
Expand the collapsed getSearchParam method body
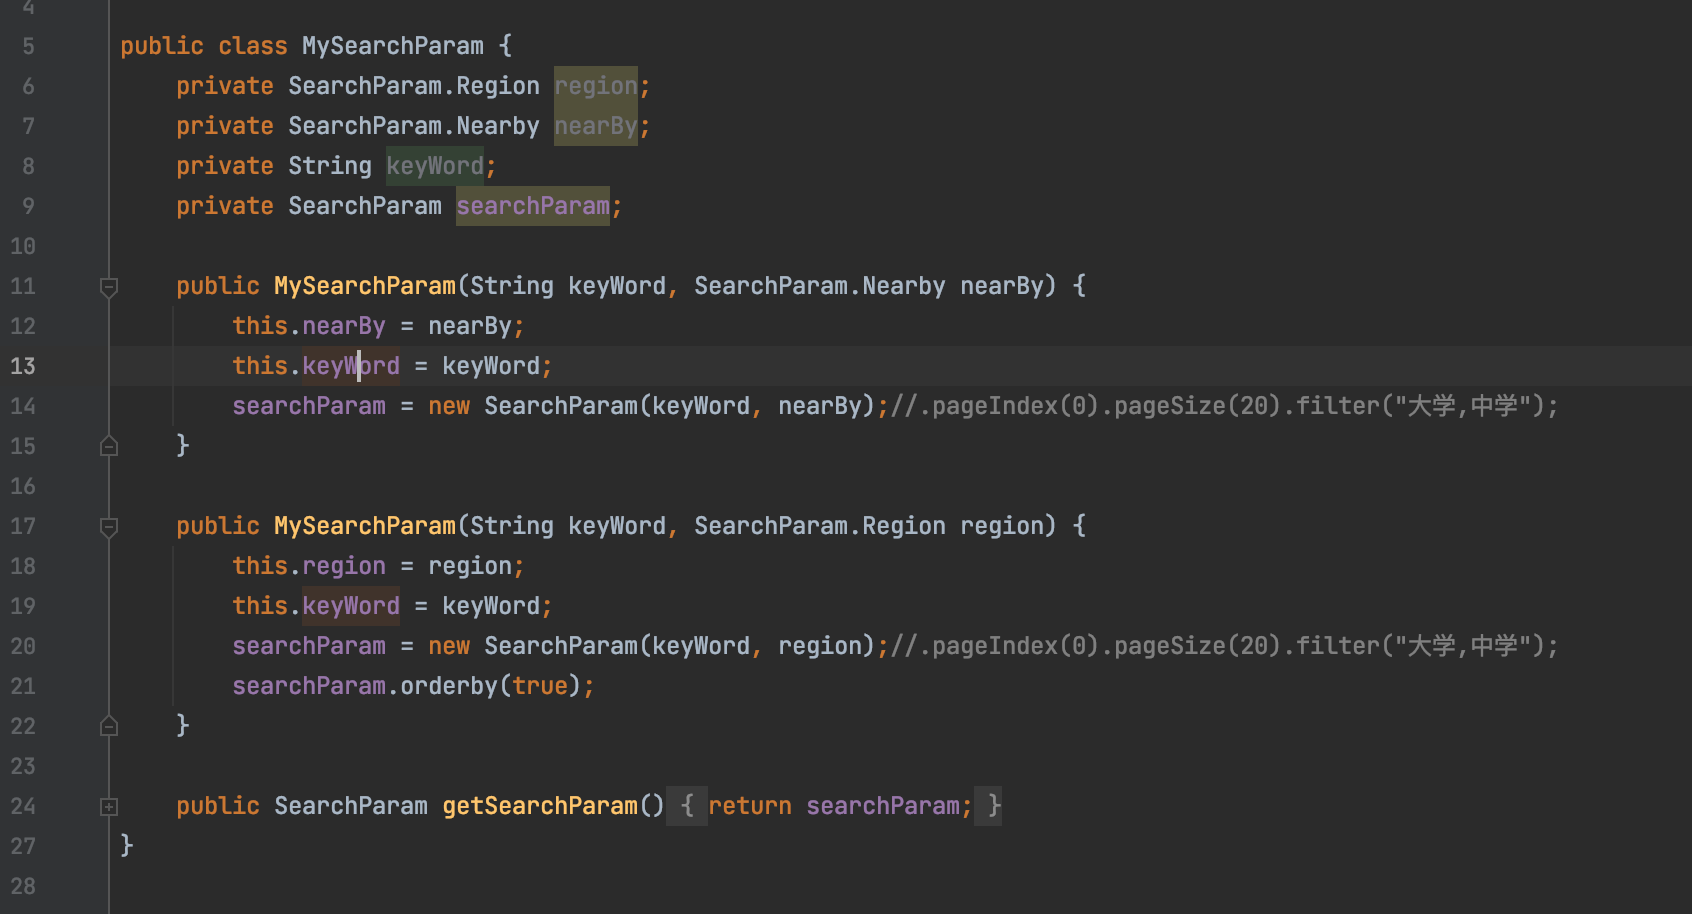[x=108, y=806]
